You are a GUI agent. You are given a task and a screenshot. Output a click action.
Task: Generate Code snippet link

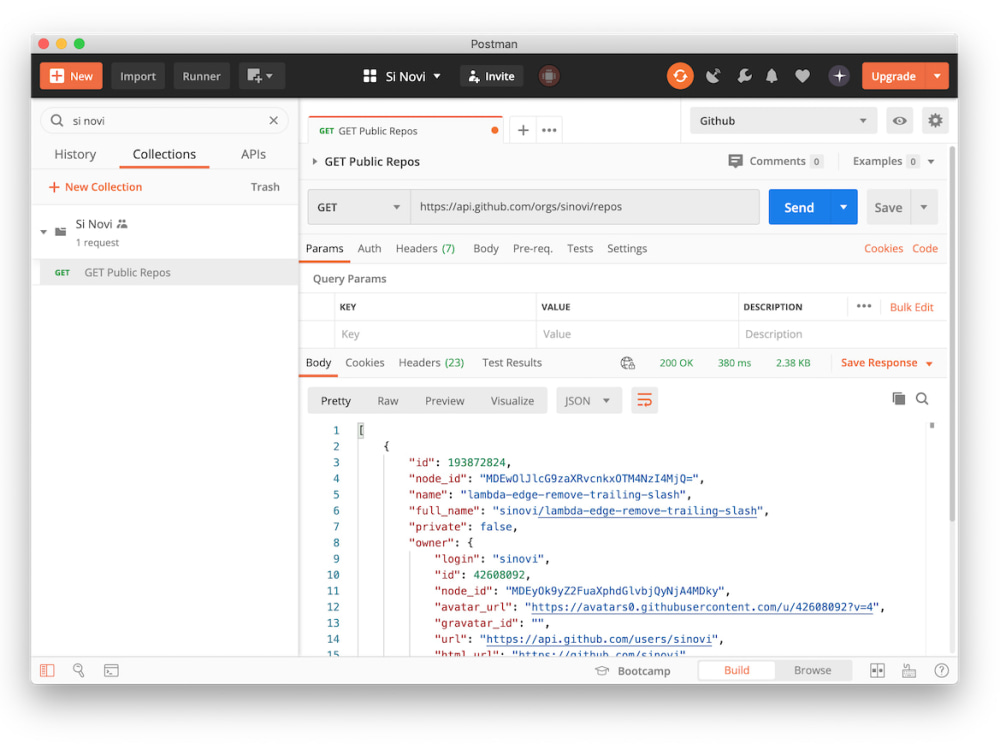925,249
